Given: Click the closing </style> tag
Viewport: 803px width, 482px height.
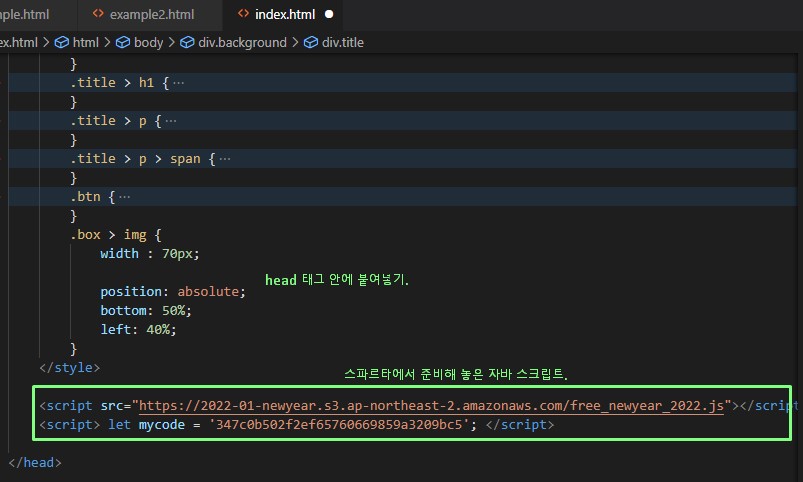Looking at the screenshot, I should 70,368.
